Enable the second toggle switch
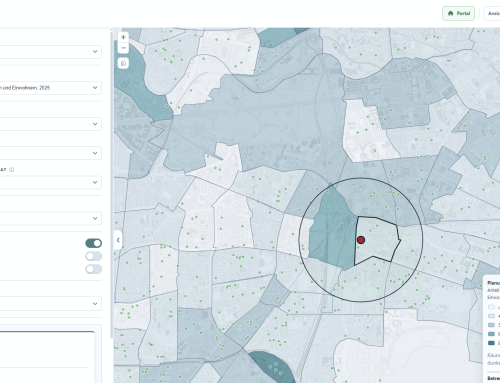The width and height of the screenshot is (500, 383). pyautogui.click(x=94, y=256)
